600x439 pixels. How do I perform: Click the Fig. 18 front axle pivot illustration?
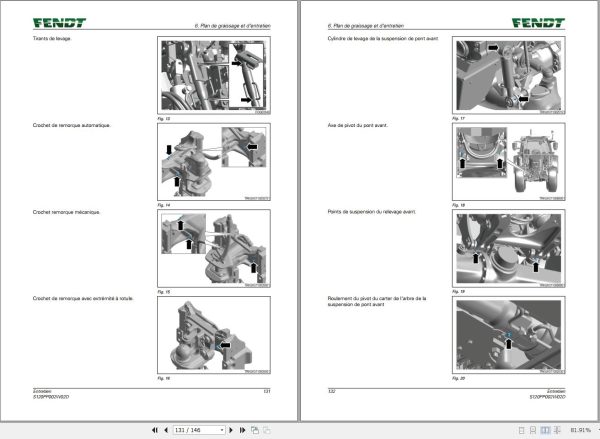click(x=509, y=162)
